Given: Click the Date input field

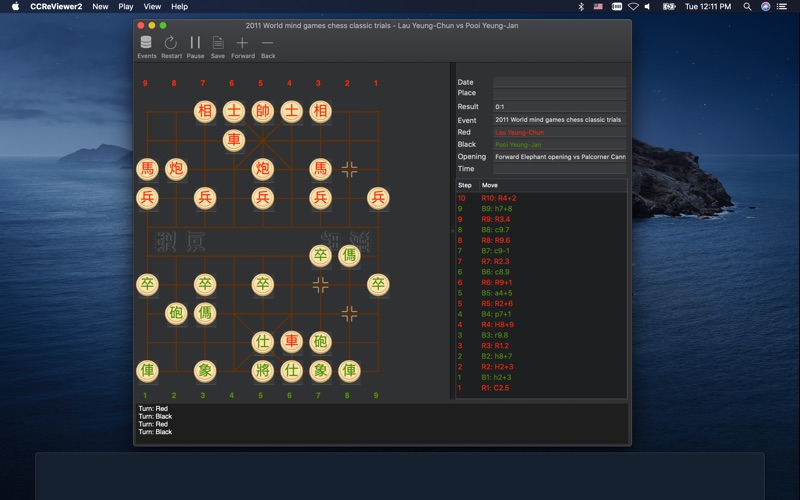Looking at the screenshot, I should pos(559,82).
